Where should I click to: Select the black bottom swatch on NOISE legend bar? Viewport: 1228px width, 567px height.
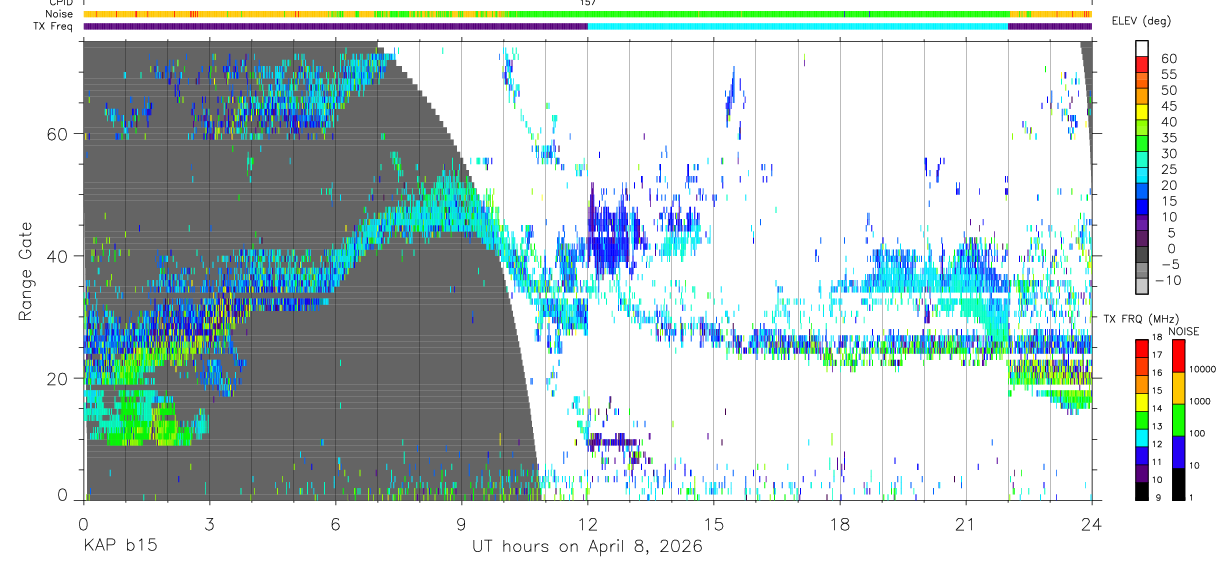(1179, 482)
